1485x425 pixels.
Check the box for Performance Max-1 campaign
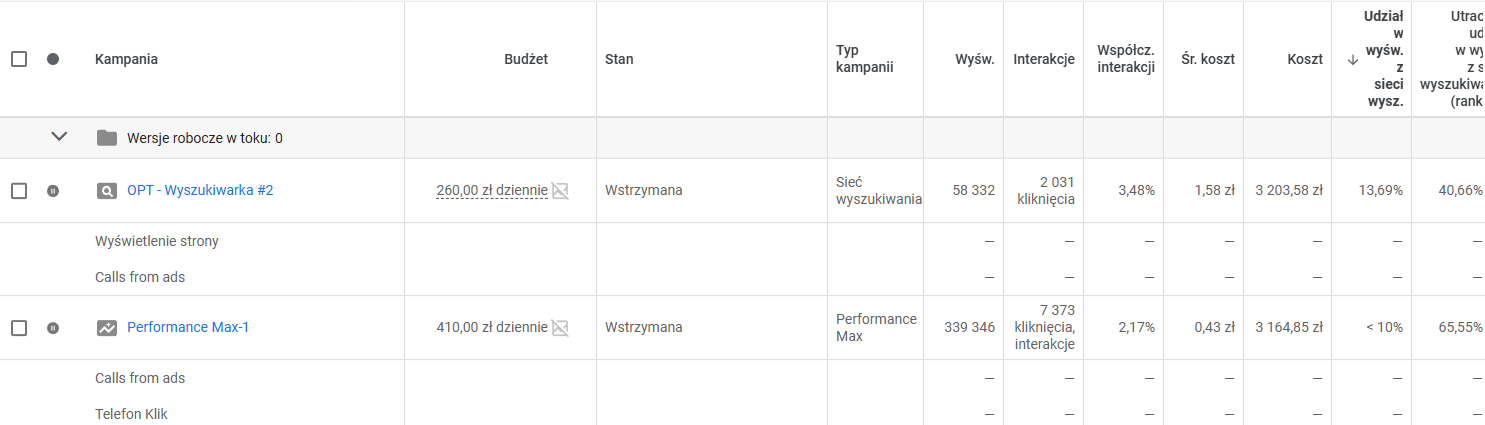19,328
